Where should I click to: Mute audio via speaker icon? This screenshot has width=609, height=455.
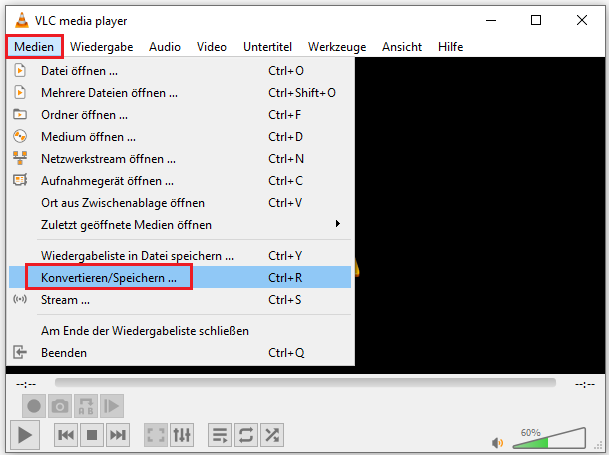pyautogui.click(x=498, y=443)
